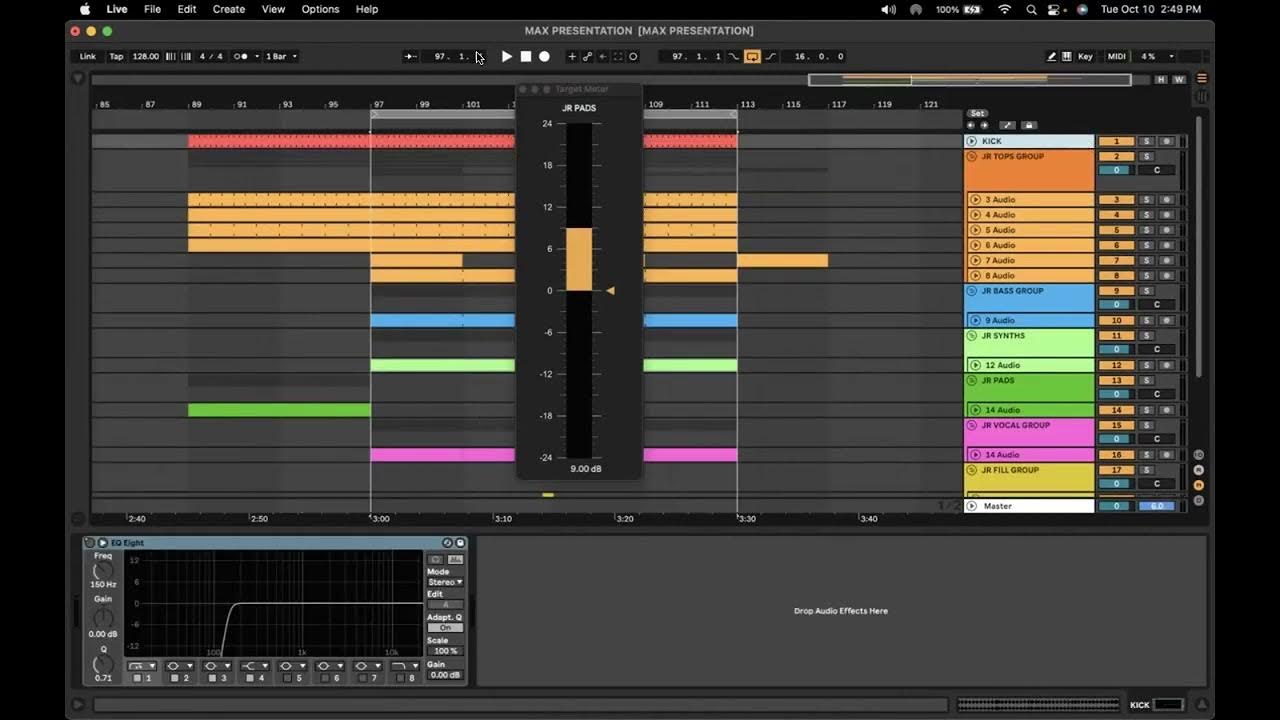Start playback with the Play button
1280x720 pixels.
507,56
